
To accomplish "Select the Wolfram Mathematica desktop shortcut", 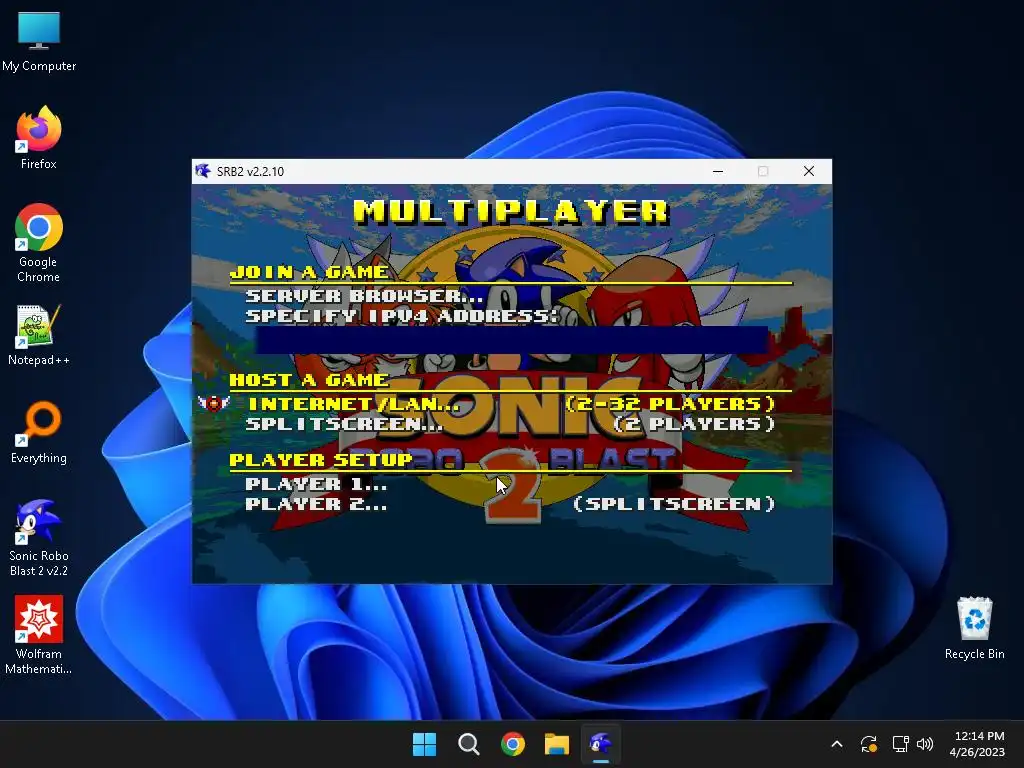I will click(x=39, y=635).
